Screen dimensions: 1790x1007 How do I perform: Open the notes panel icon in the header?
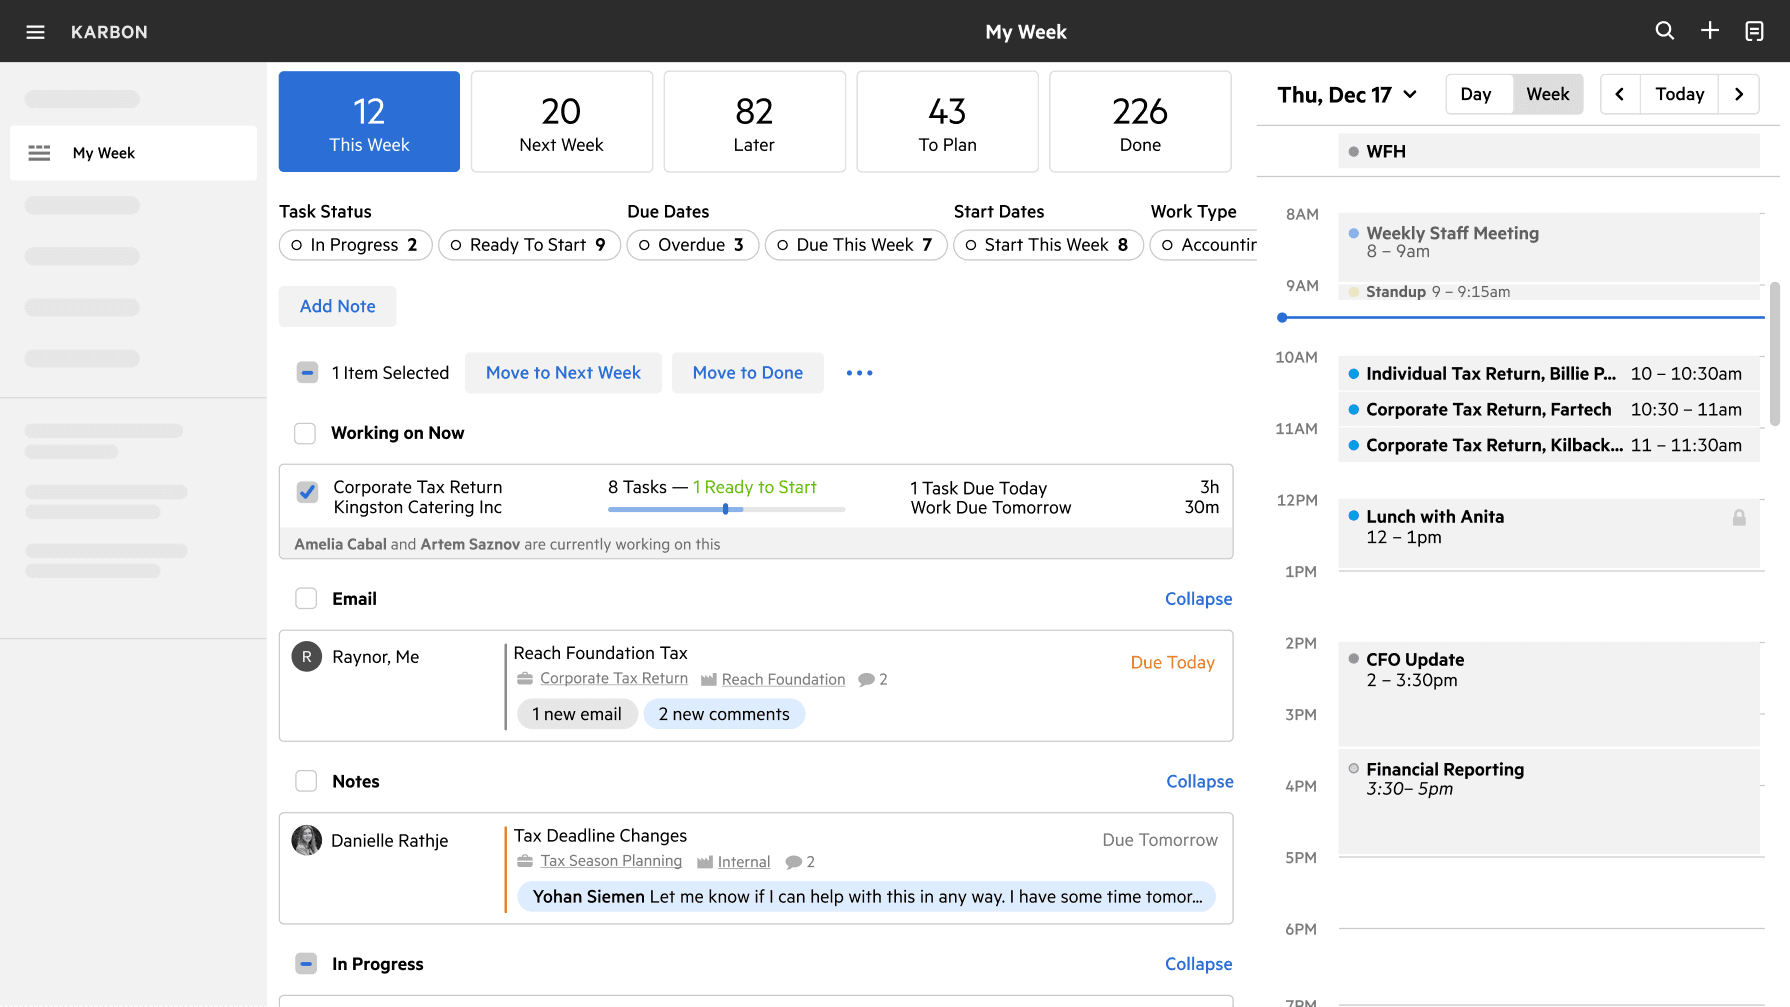pos(1754,31)
